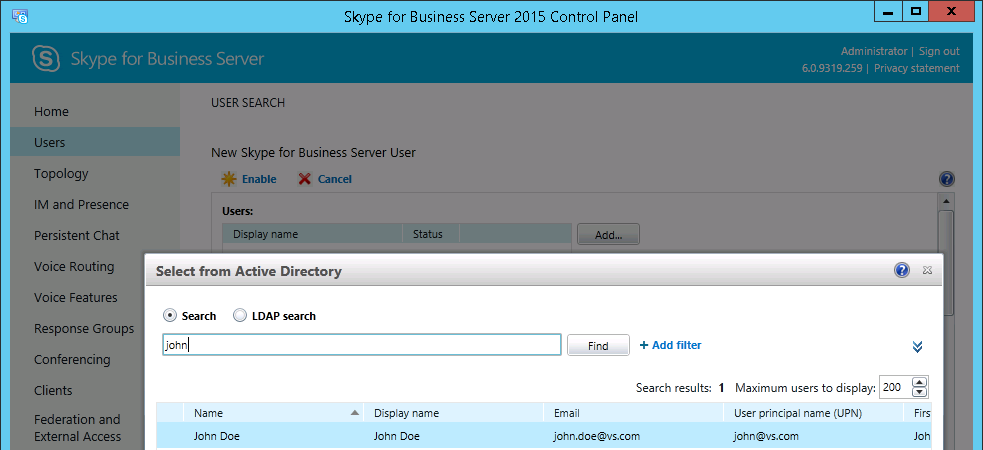
Task: Click Sign out link
Action: pos(939,51)
